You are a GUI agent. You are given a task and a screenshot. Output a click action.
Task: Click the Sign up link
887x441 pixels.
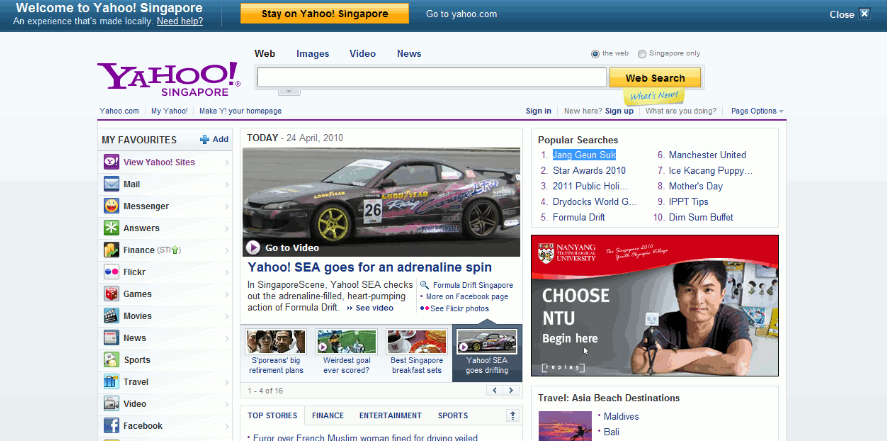(619, 111)
